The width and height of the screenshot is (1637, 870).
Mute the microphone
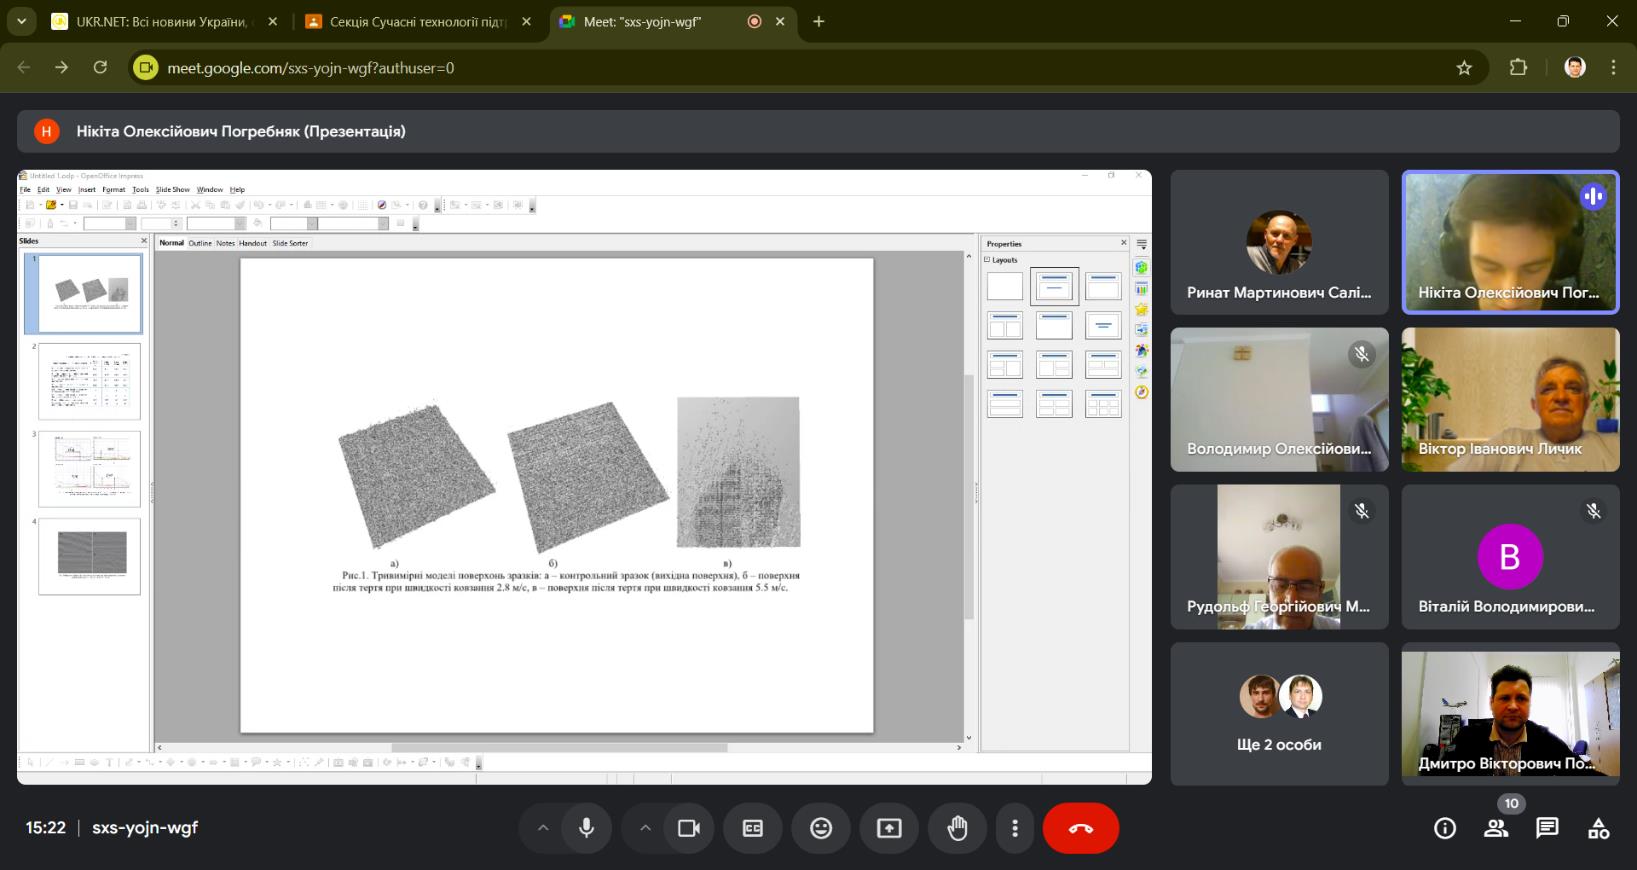(586, 828)
